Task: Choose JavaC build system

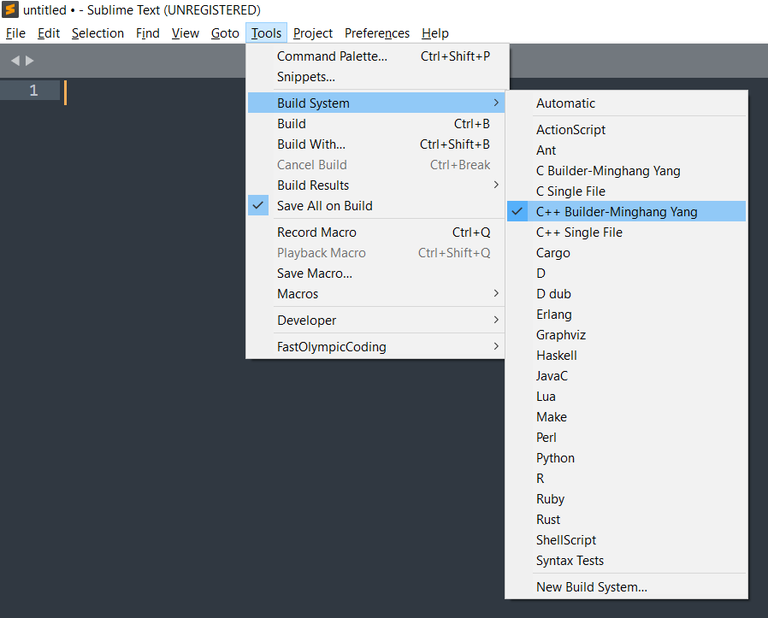Action: (626, 376)
